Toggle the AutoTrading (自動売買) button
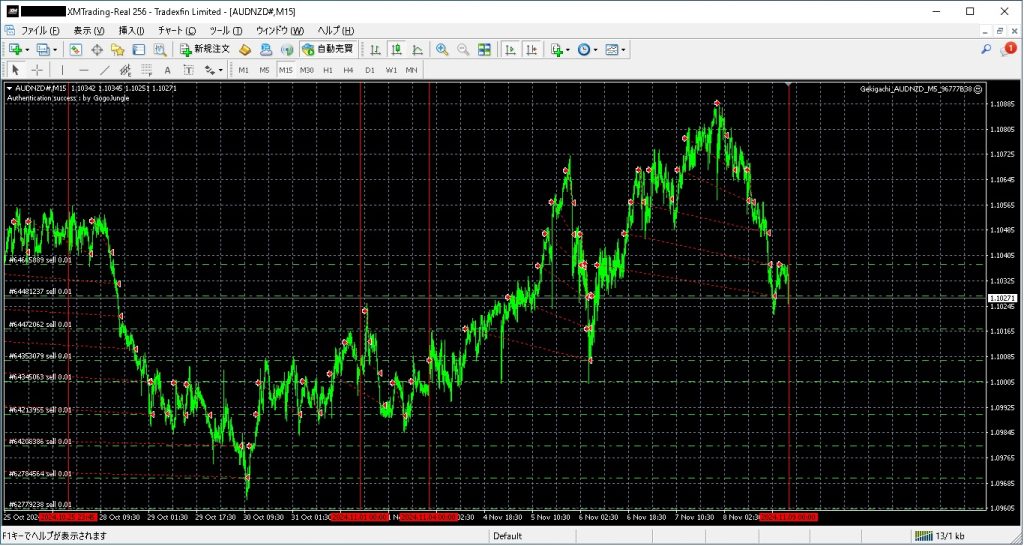This screenshot has height=546, width=1024. [x=328, y=49]
